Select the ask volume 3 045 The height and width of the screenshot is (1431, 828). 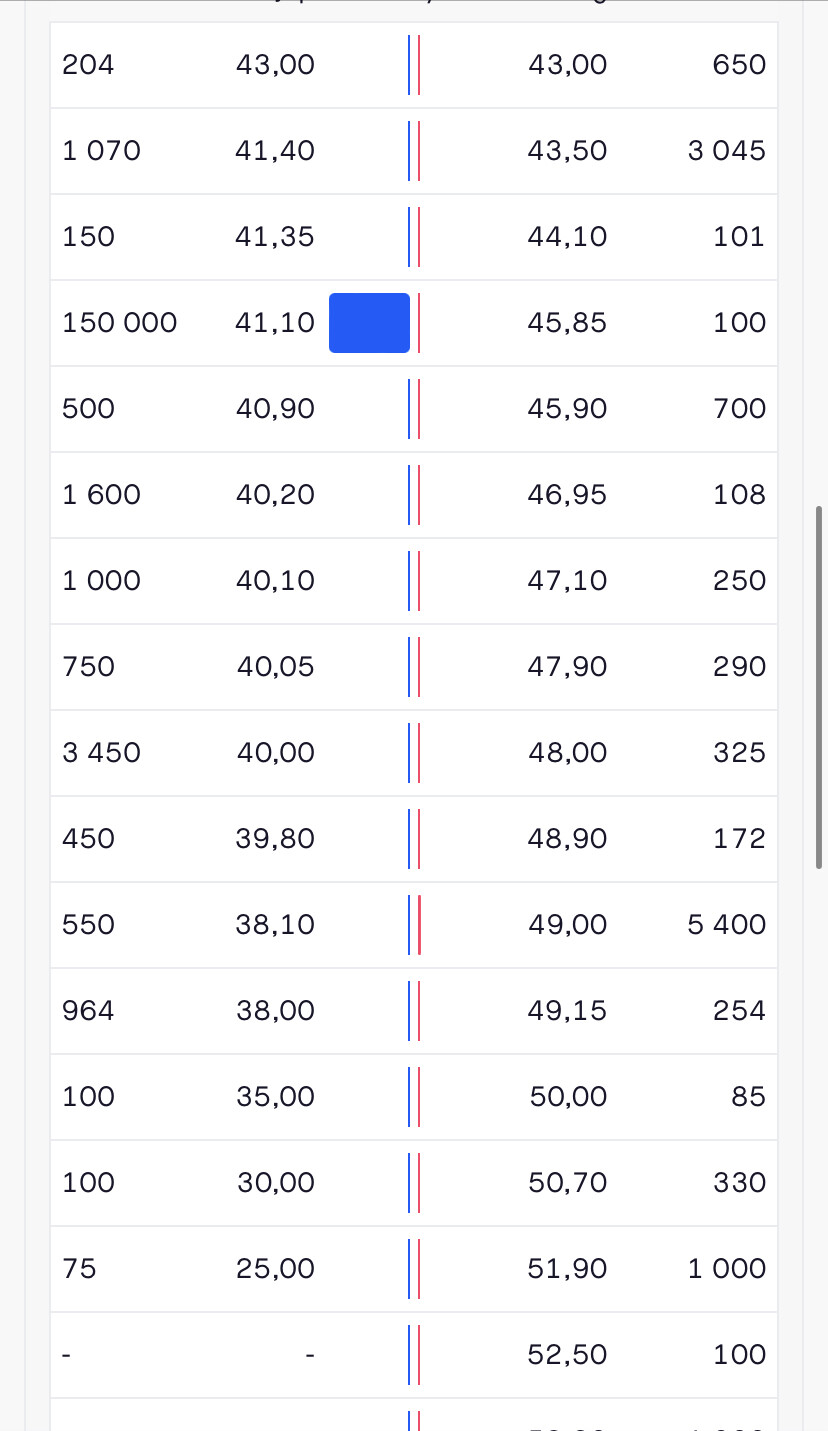[726, 151]
